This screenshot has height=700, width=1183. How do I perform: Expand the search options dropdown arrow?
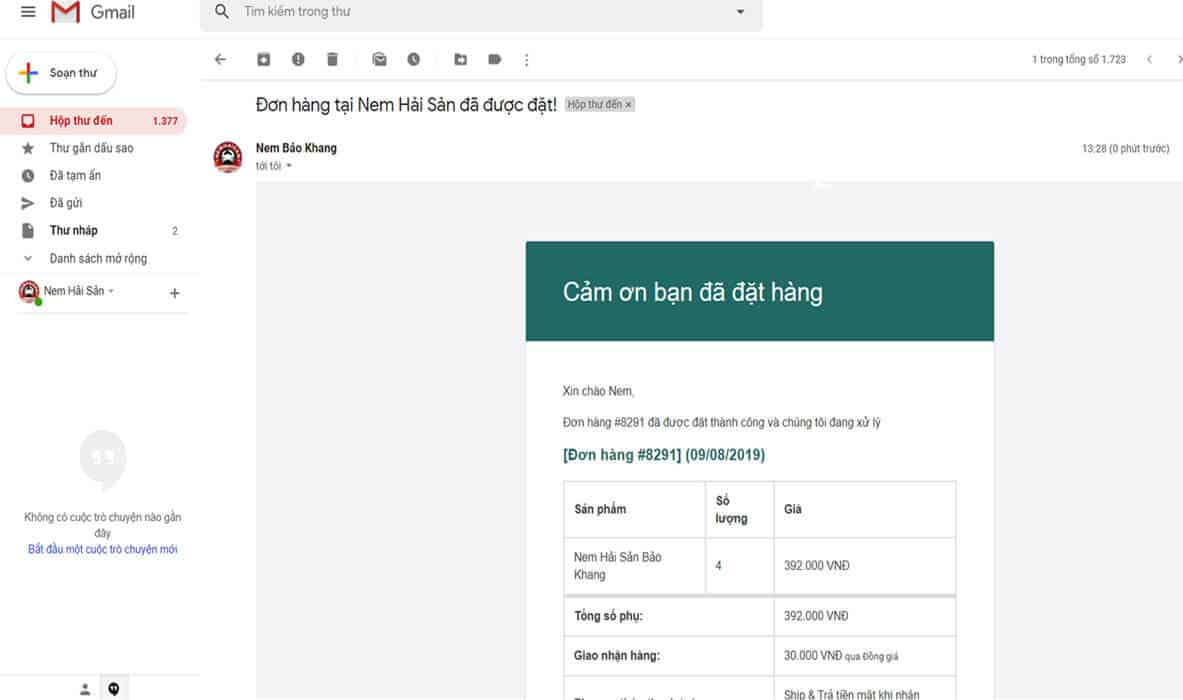pyautogui.click(x=740, y=12)
